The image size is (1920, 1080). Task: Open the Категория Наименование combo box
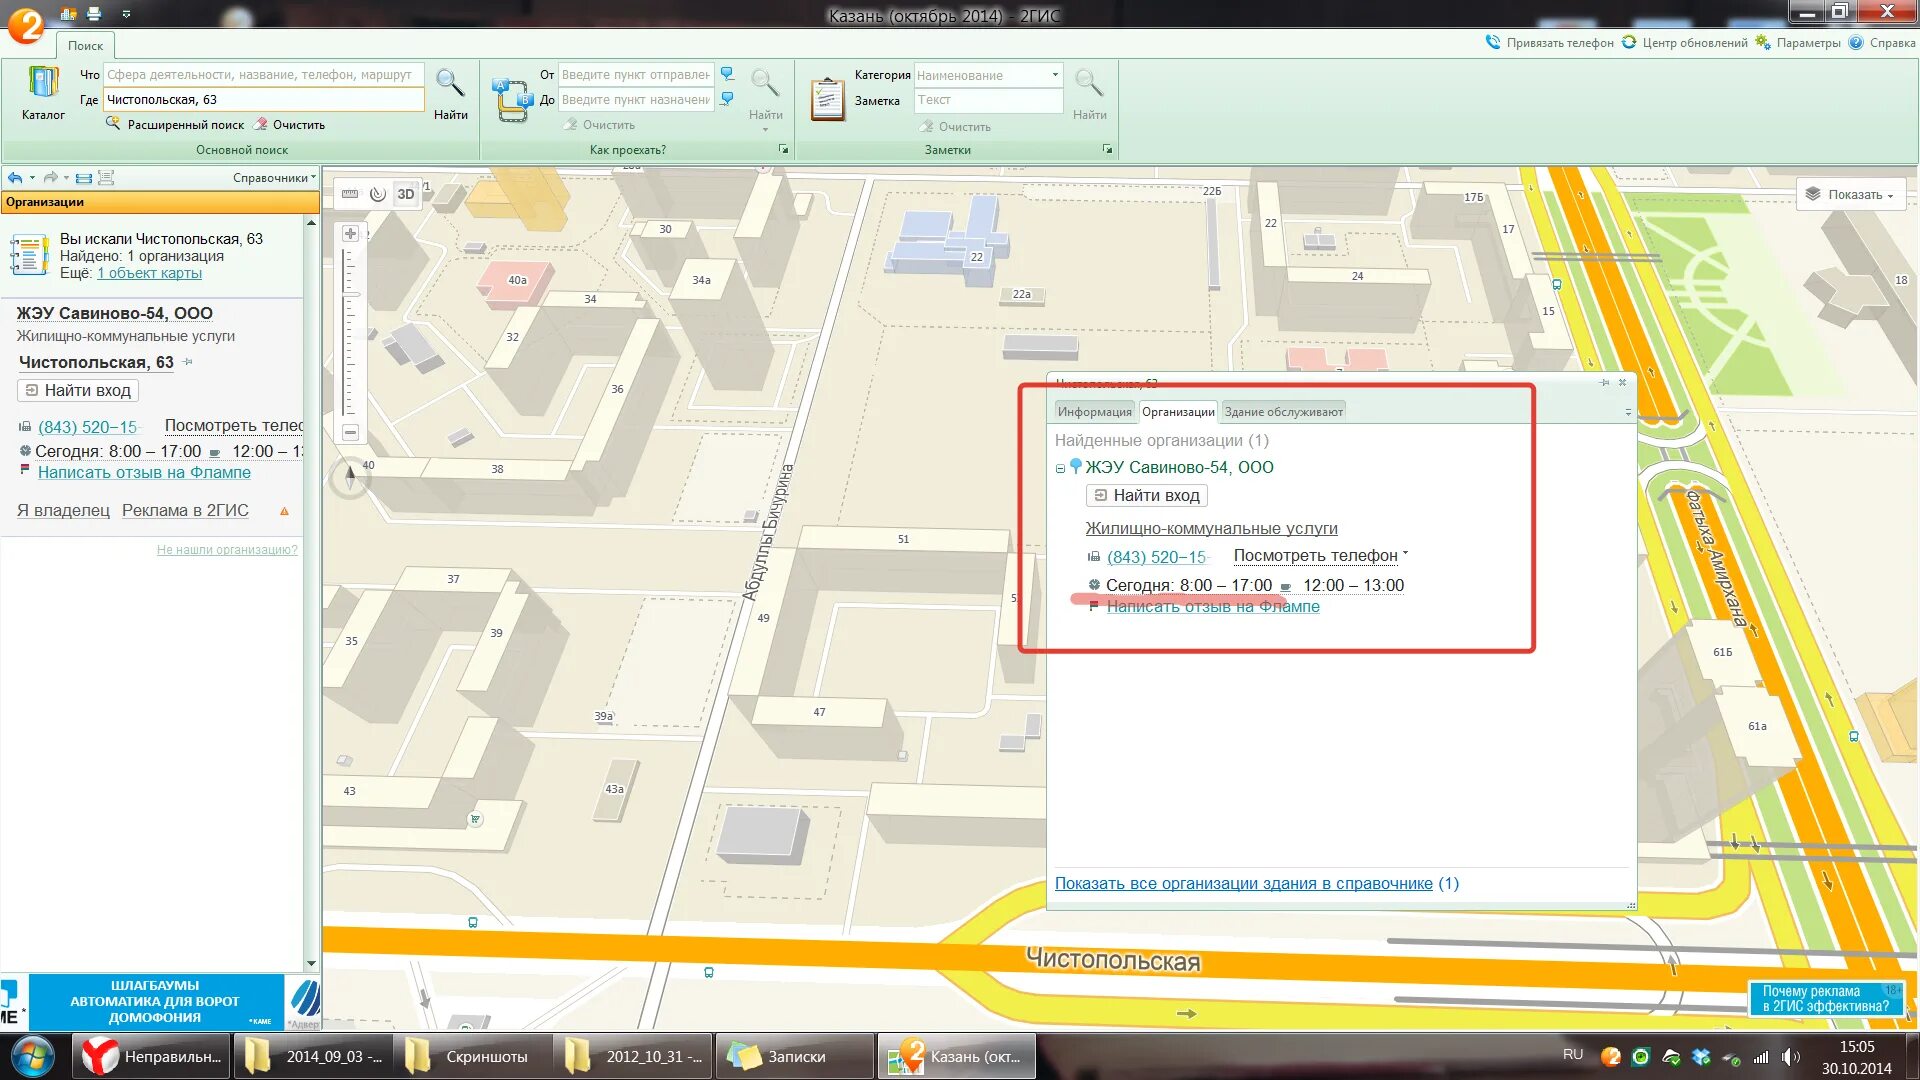(x=988, y=75)
